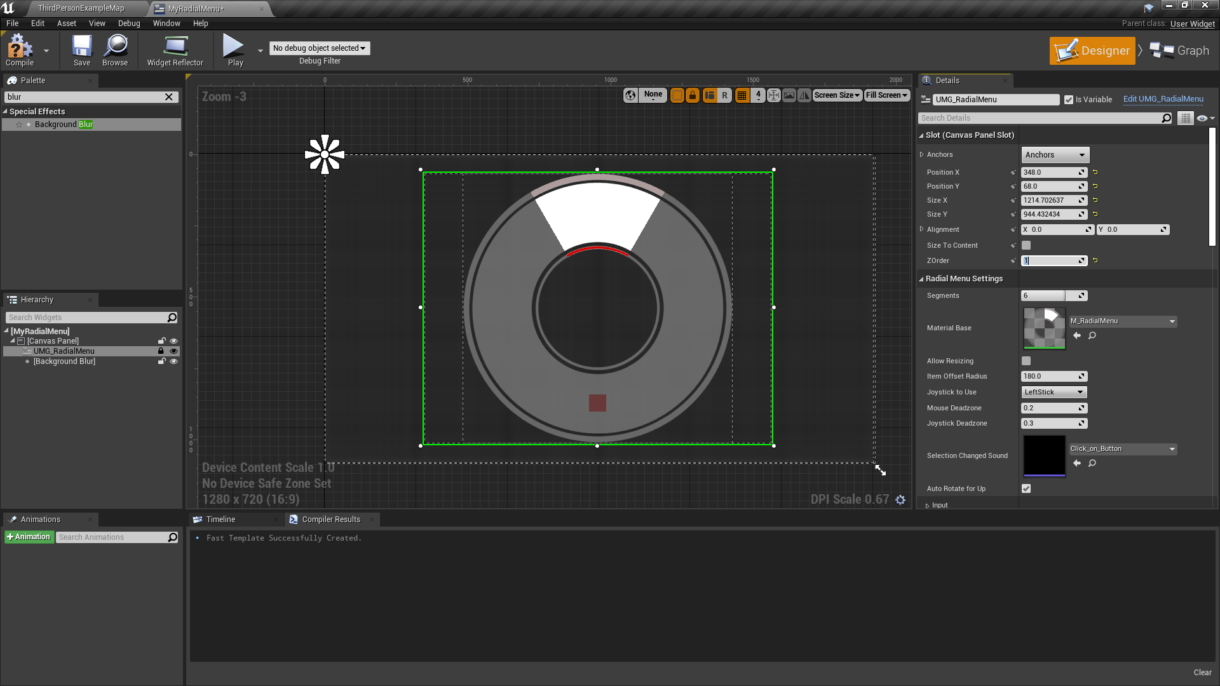
Task: Open the Joystick to Use dropdown showing LeftStick
Action: pos(1053,391)
